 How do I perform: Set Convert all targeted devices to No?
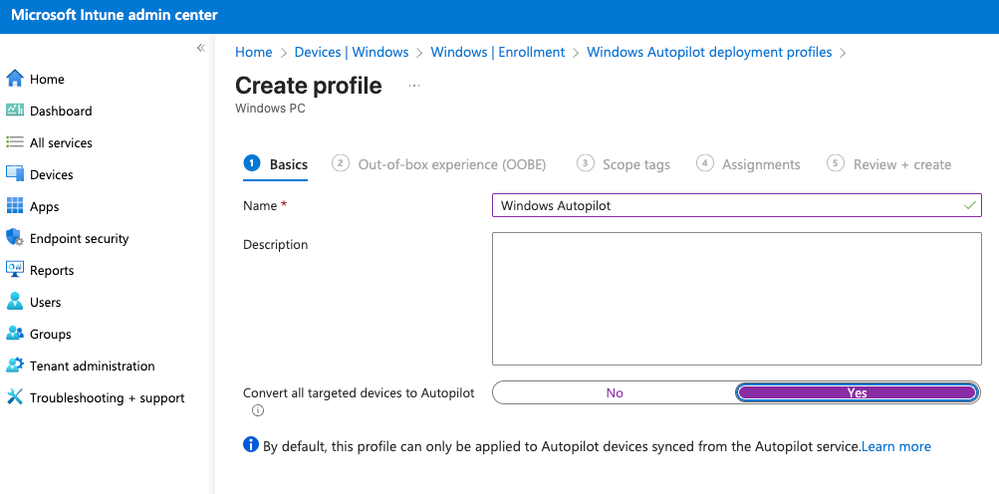coord(614,393)
